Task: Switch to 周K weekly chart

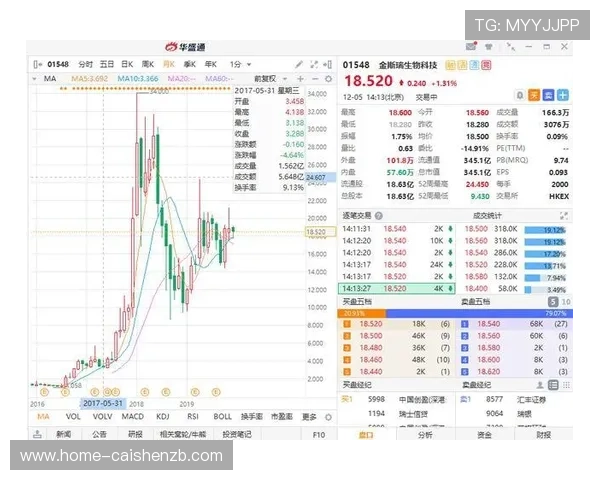Action: click(x=148, y=64)
